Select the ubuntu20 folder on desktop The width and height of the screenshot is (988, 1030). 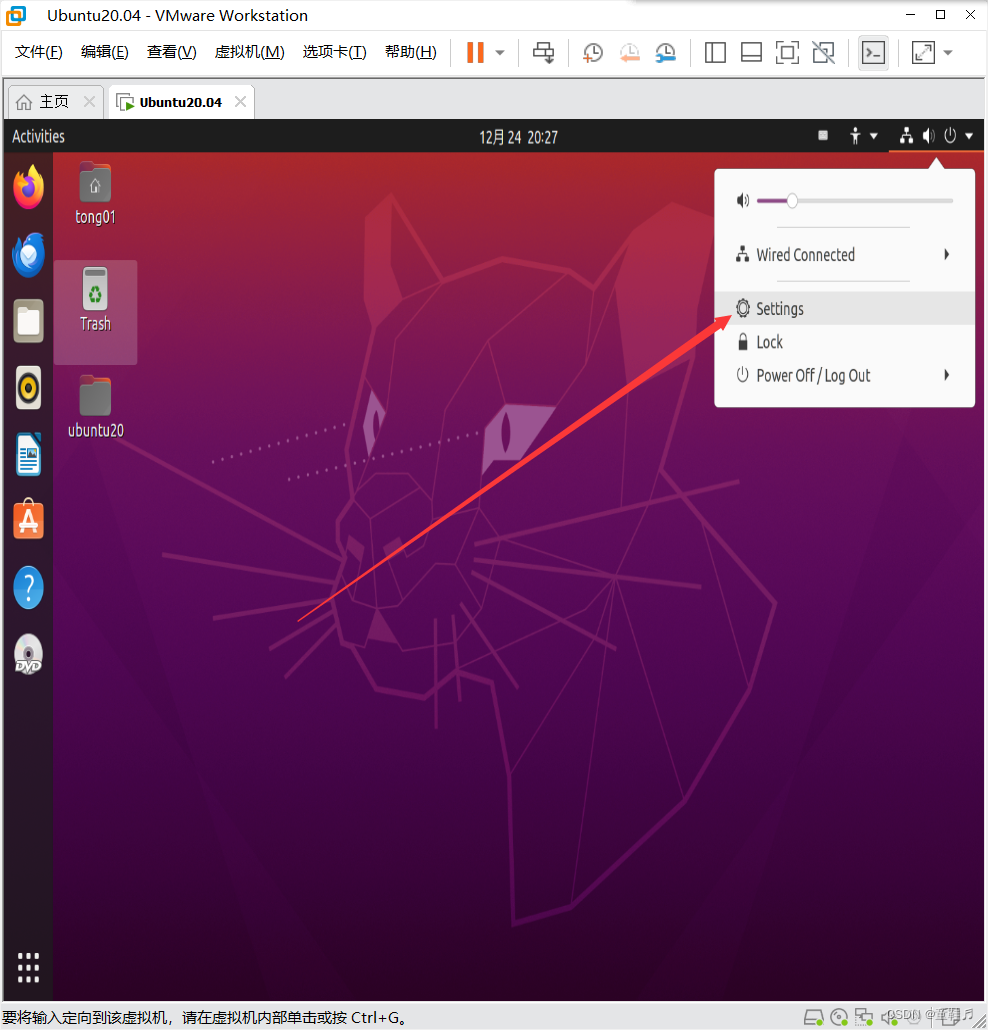[95, 406]
